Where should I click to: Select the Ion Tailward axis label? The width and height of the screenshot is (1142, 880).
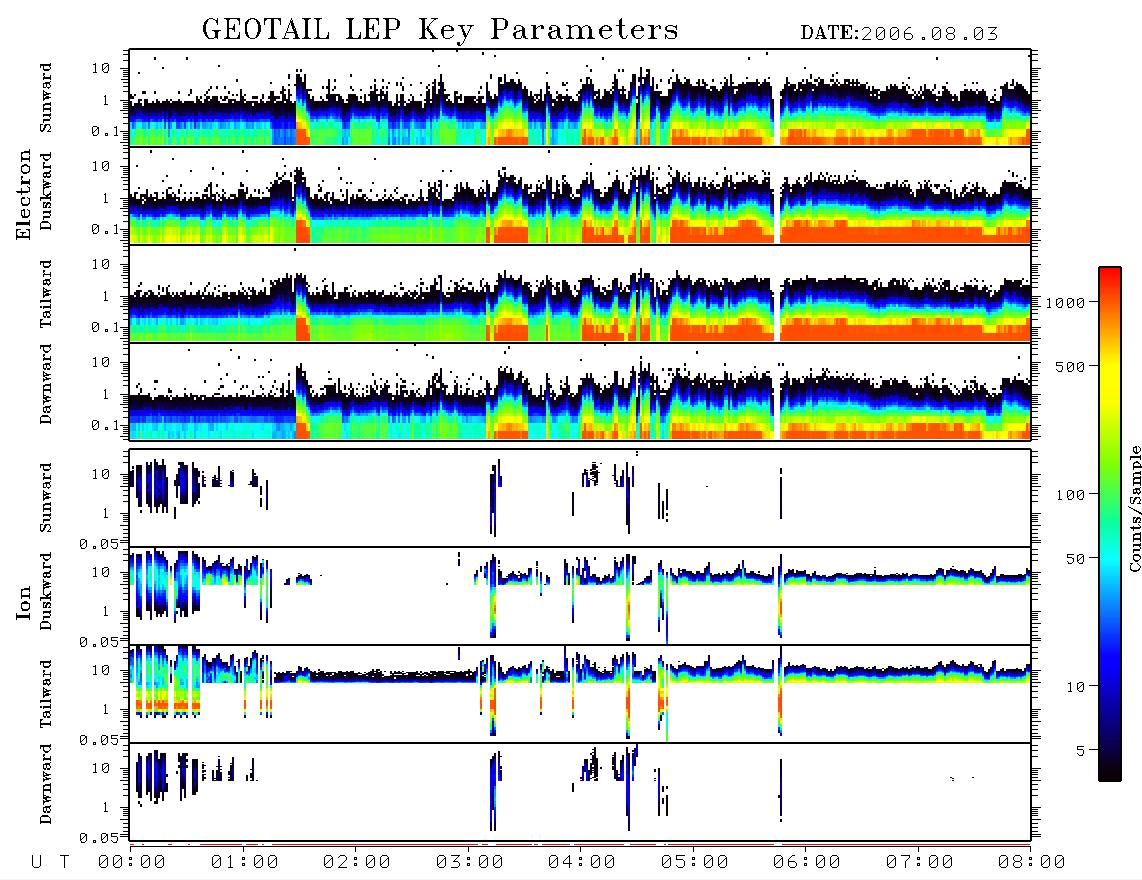tap(46, 694)
